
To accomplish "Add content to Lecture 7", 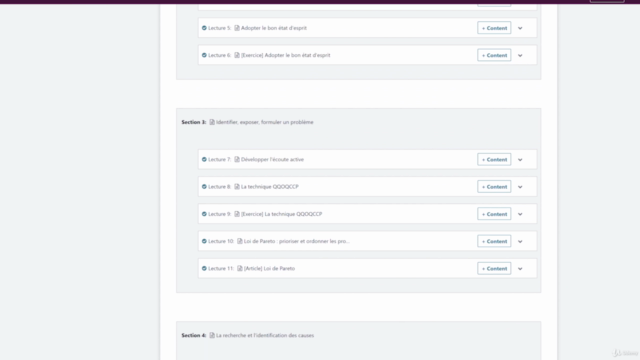I will coord(494,160).
